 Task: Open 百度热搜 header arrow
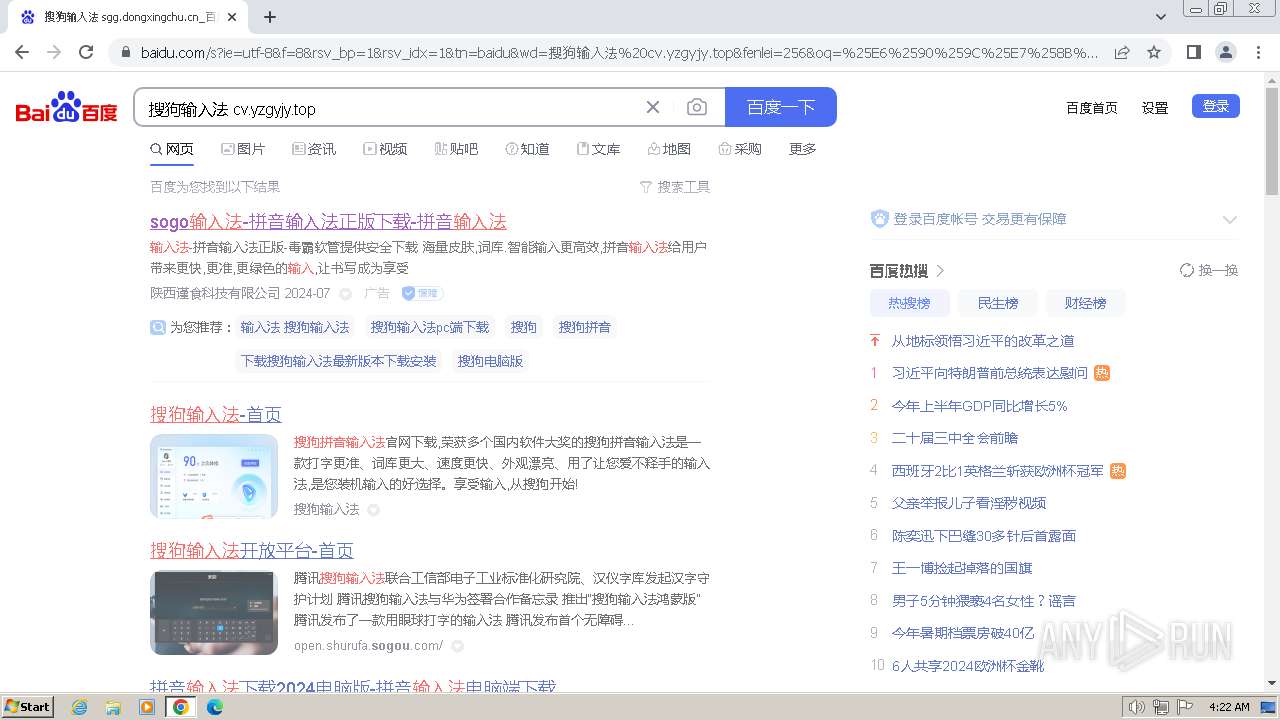click(941, 271)
